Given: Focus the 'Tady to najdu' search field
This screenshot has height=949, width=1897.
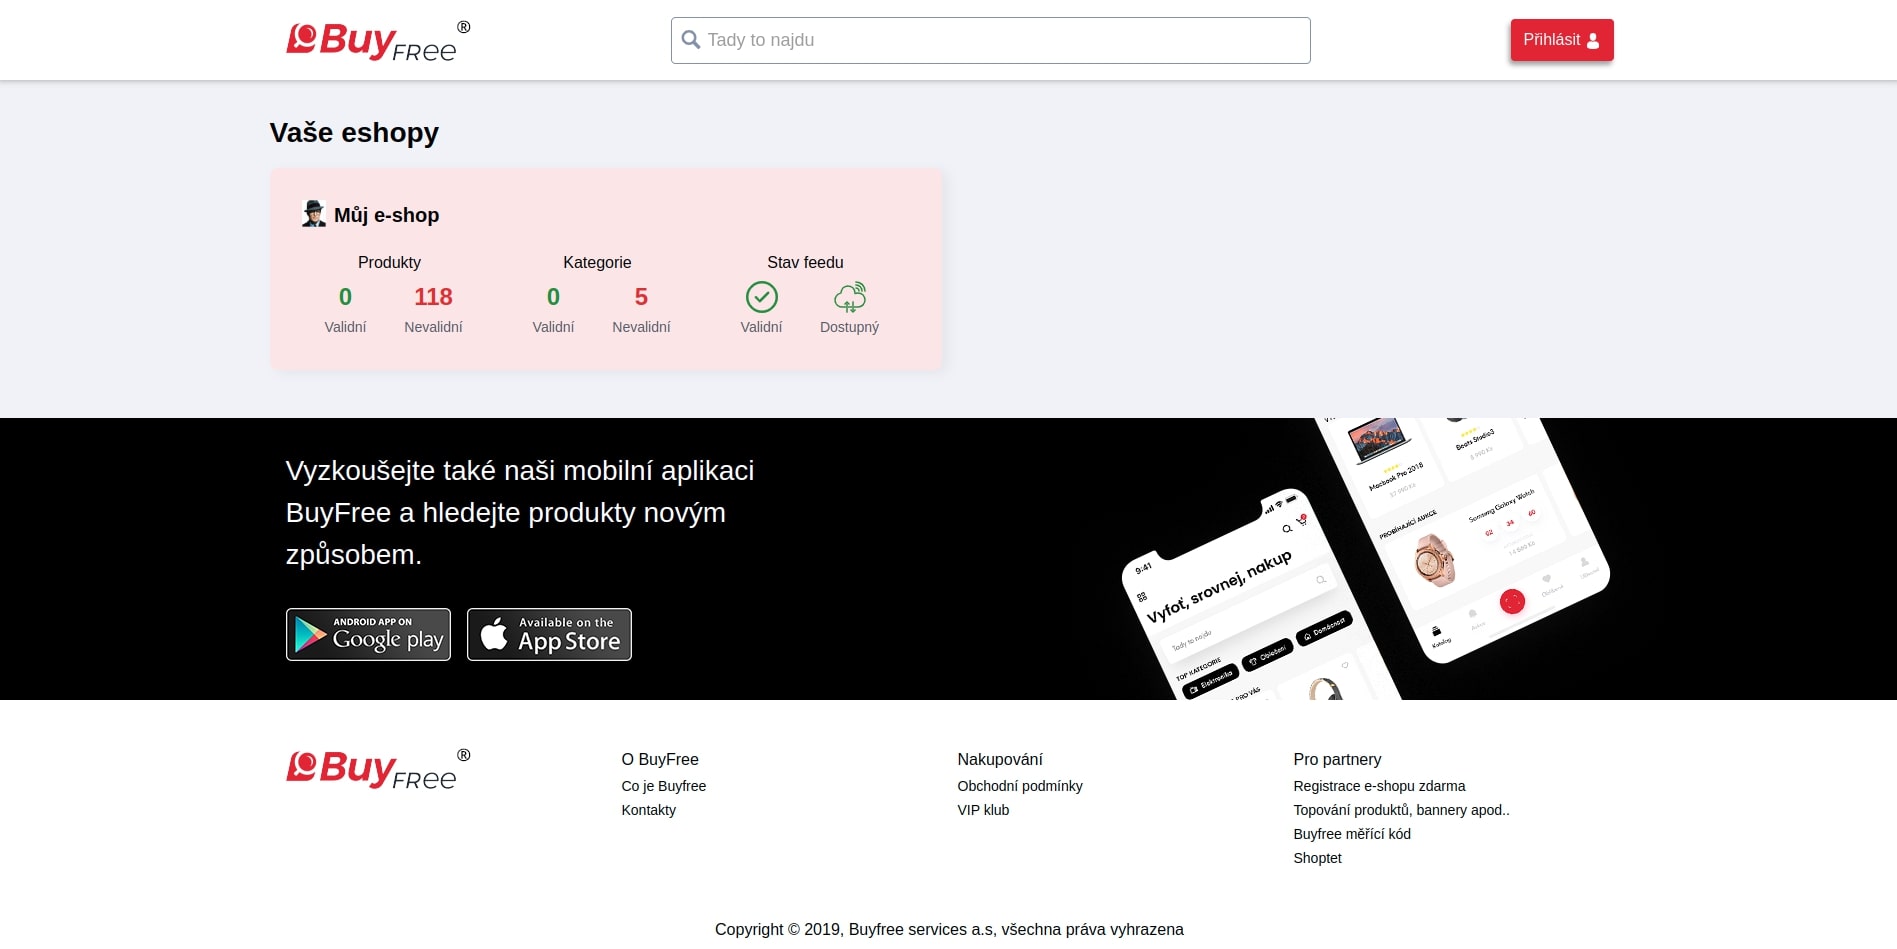Looking at the screenshot, I should [x=990, y=40].
